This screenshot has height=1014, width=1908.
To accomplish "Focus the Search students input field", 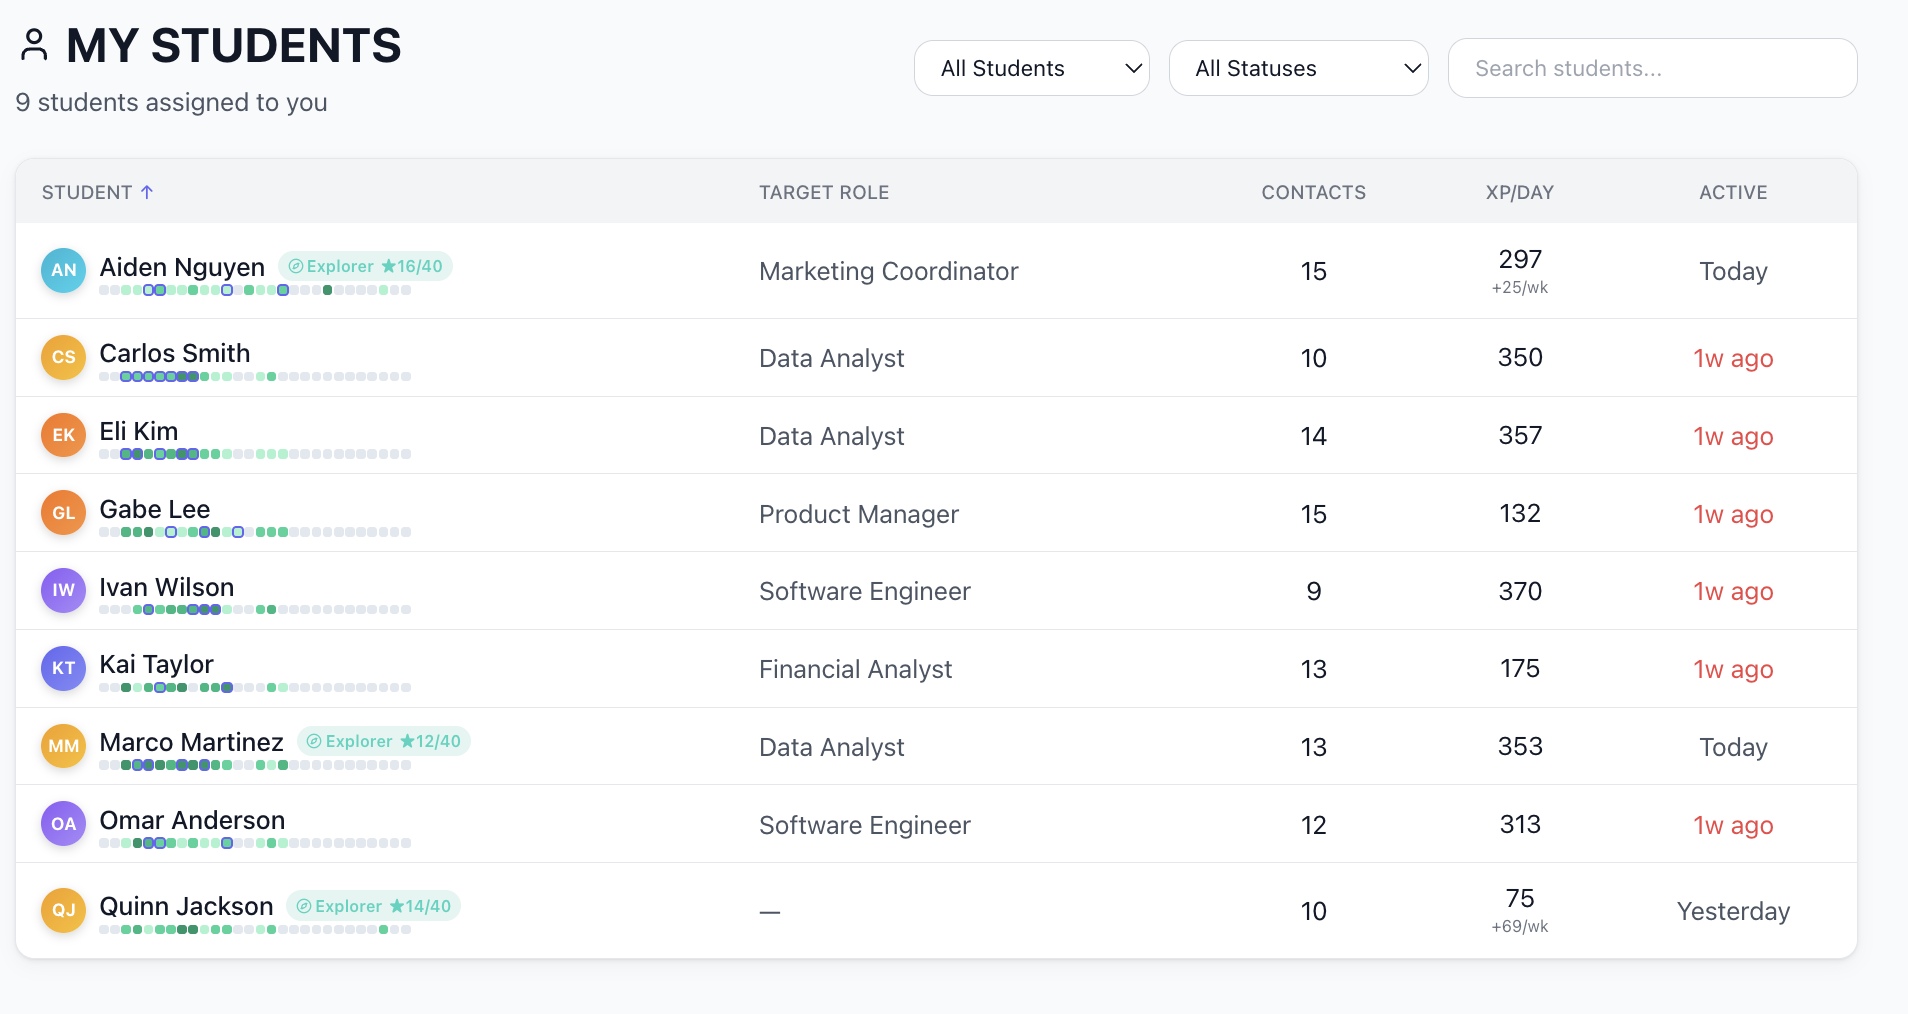I will coord(1652,68).
